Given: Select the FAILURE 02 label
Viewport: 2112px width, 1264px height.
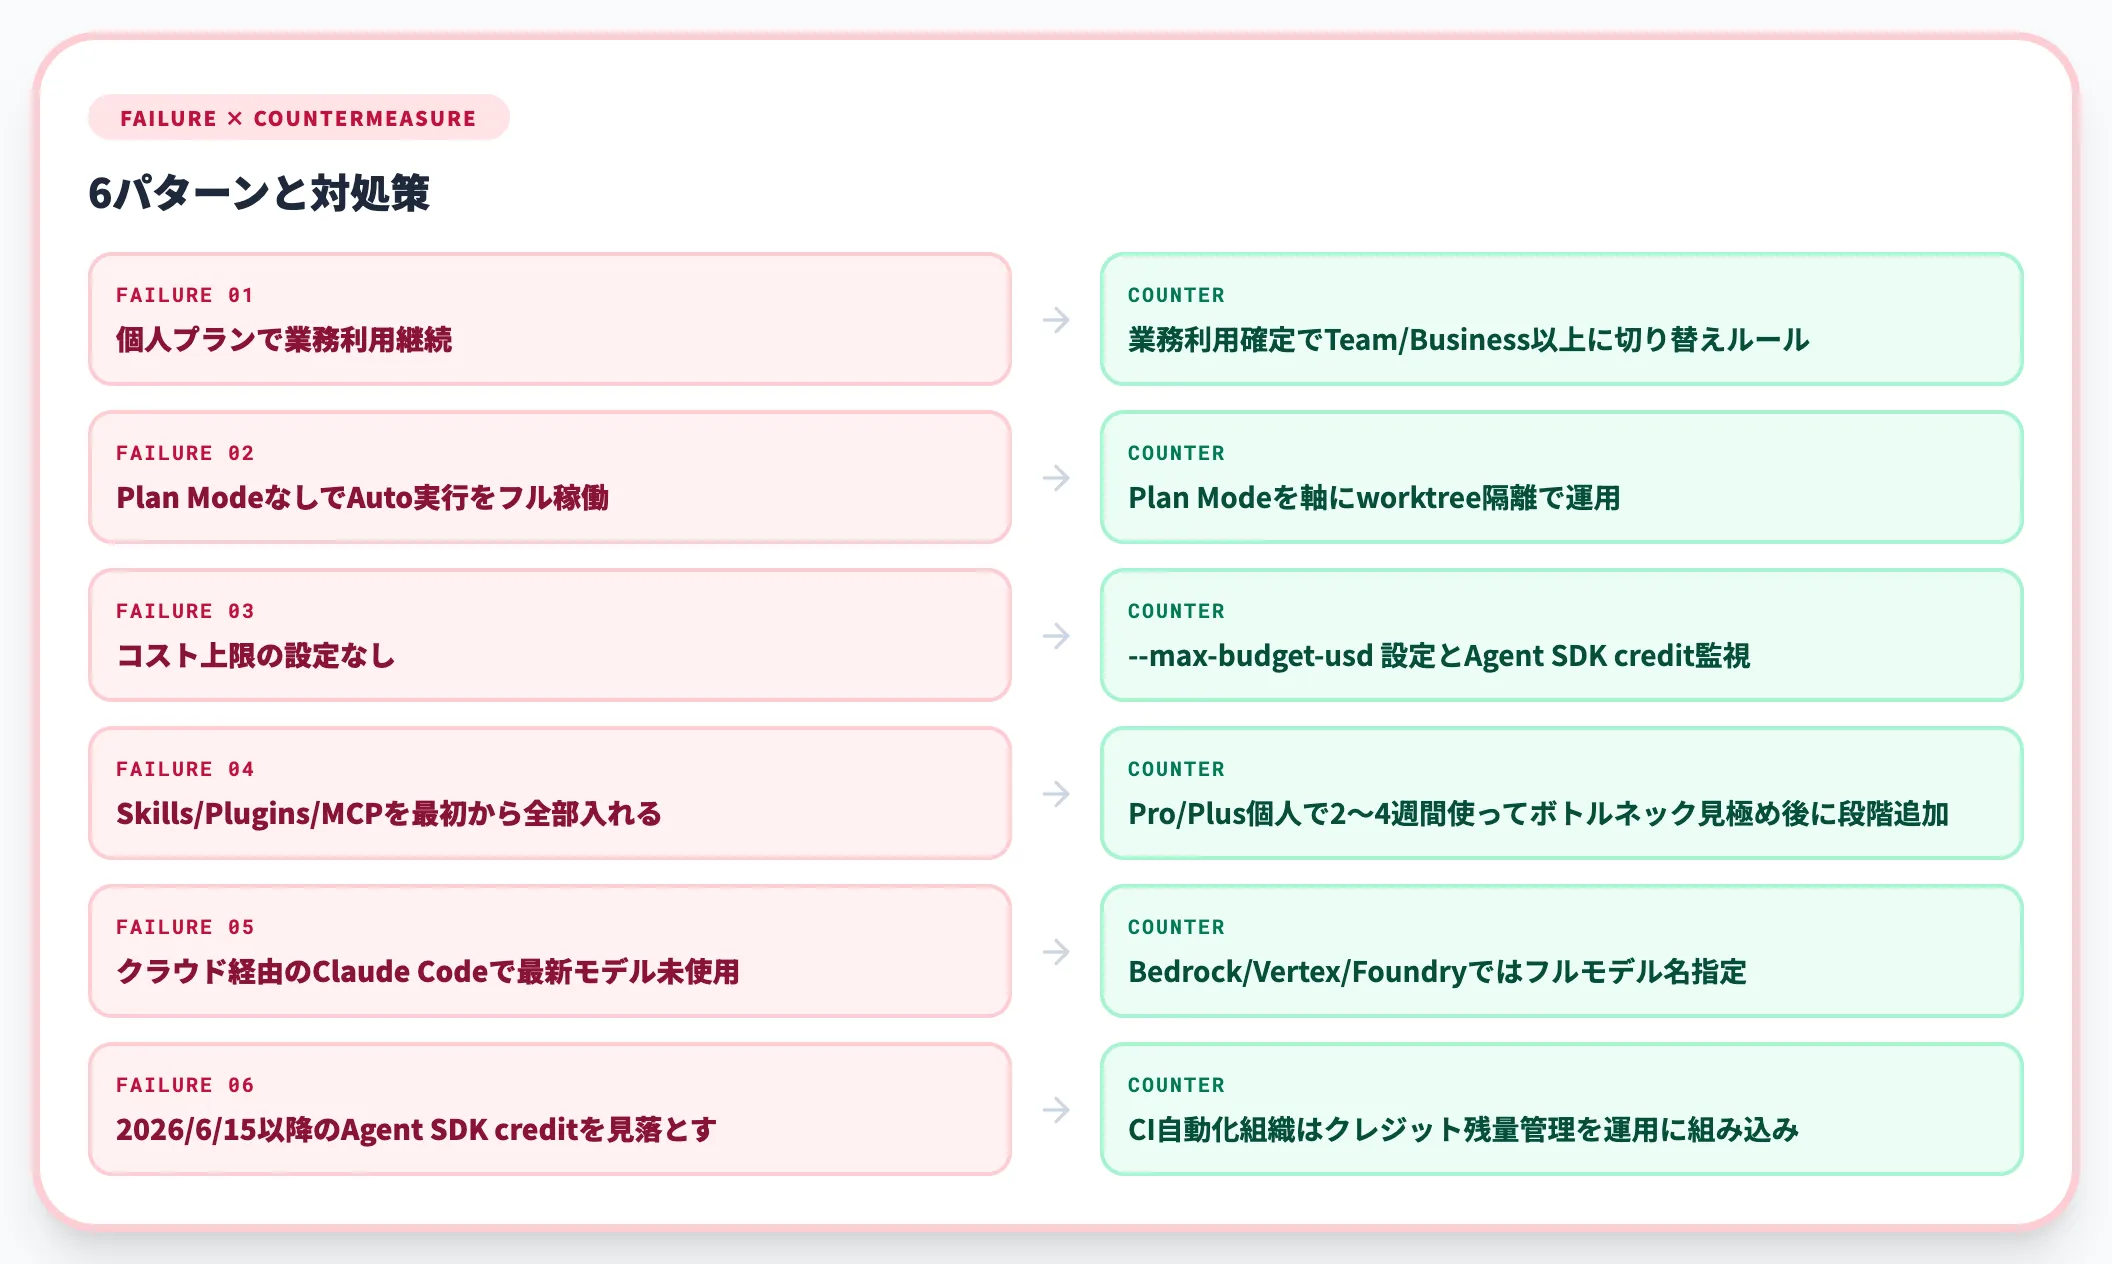Looking at the screenshot, I should pyautogui.click(x=185, y=453).
